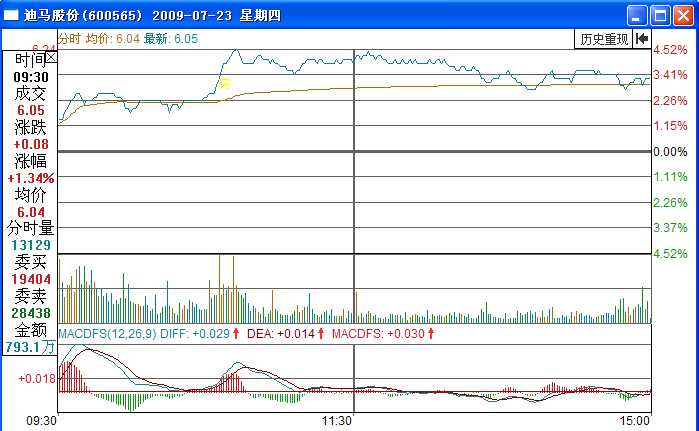Click the 09:30 time axis label

[x=40, y=422]
